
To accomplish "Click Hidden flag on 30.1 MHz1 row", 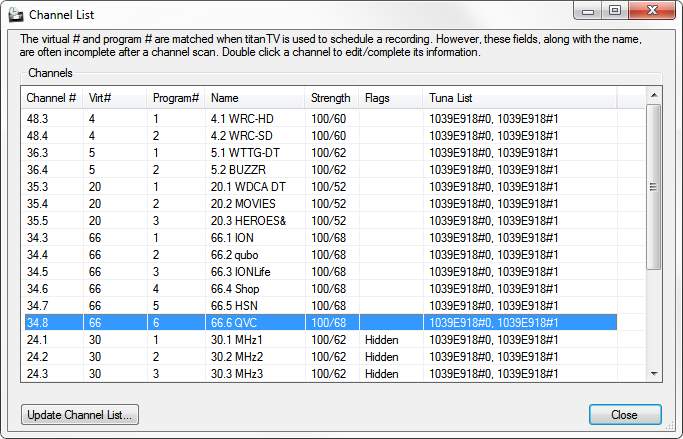I will [x=382, y=339].
